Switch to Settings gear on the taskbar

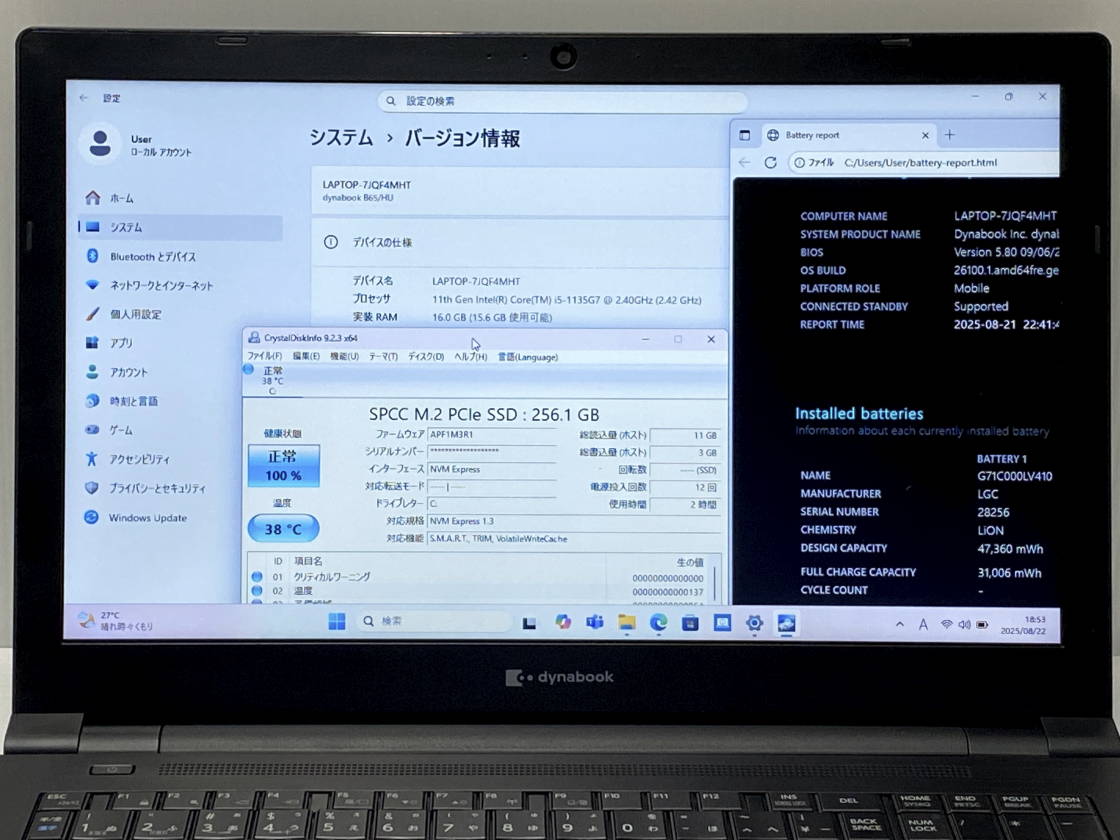coord(754,623)
